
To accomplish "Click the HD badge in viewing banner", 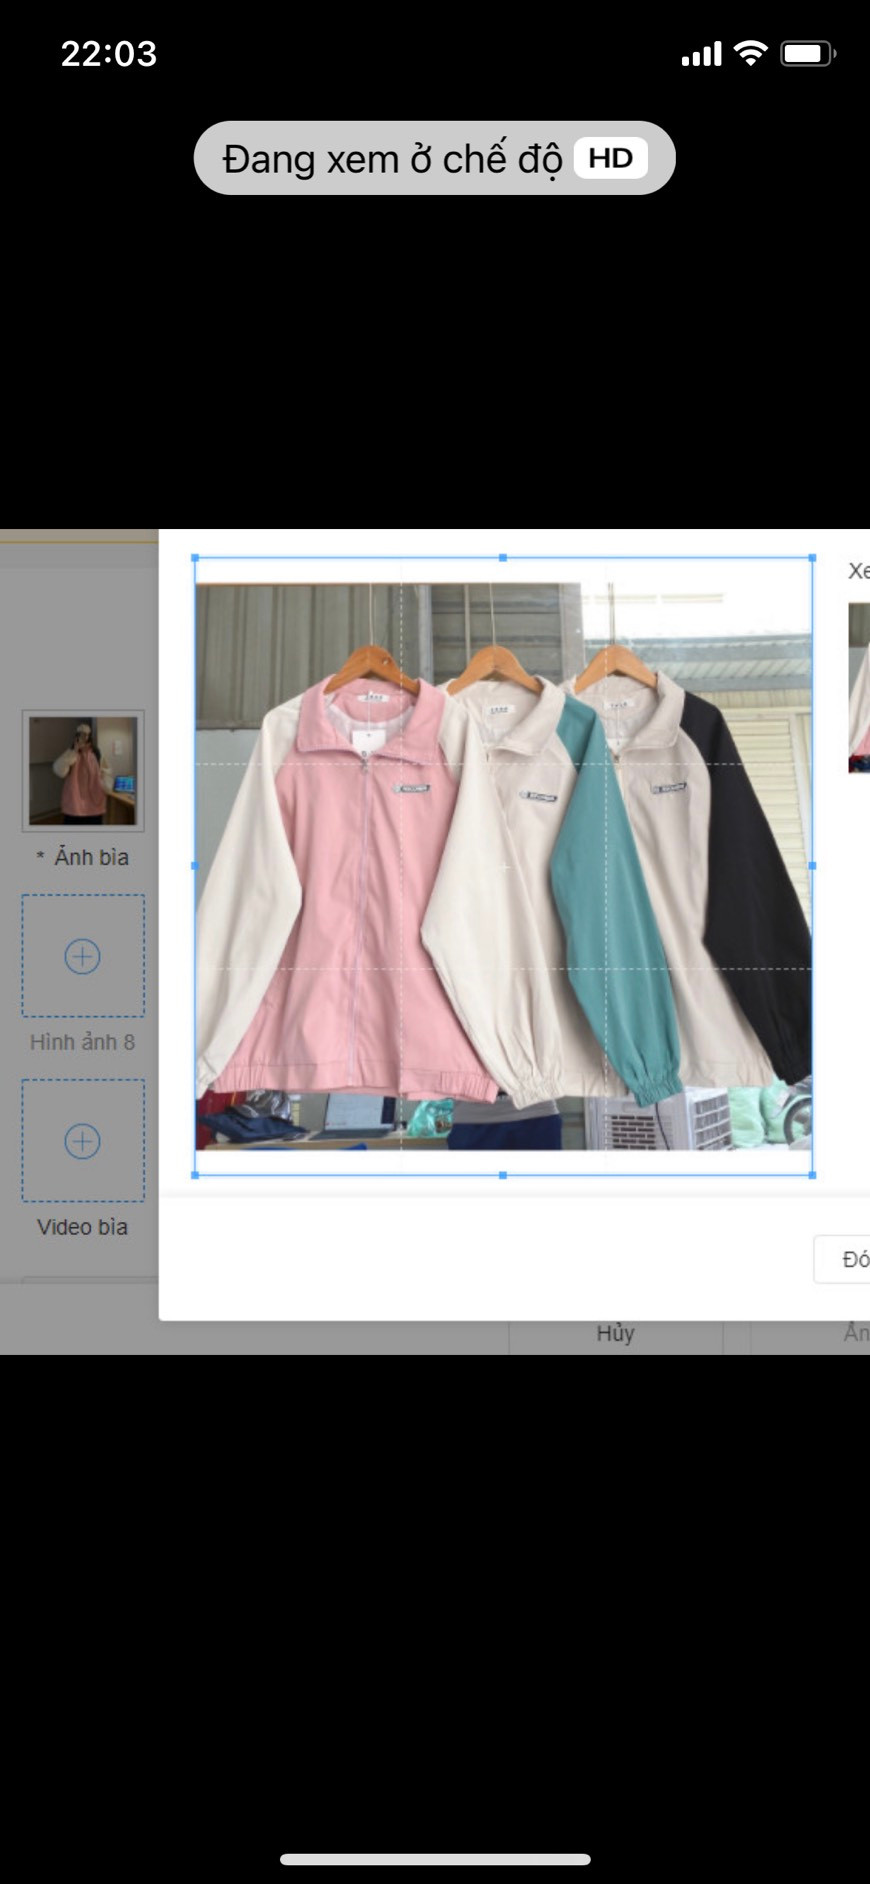I will [x=610, y=158].
